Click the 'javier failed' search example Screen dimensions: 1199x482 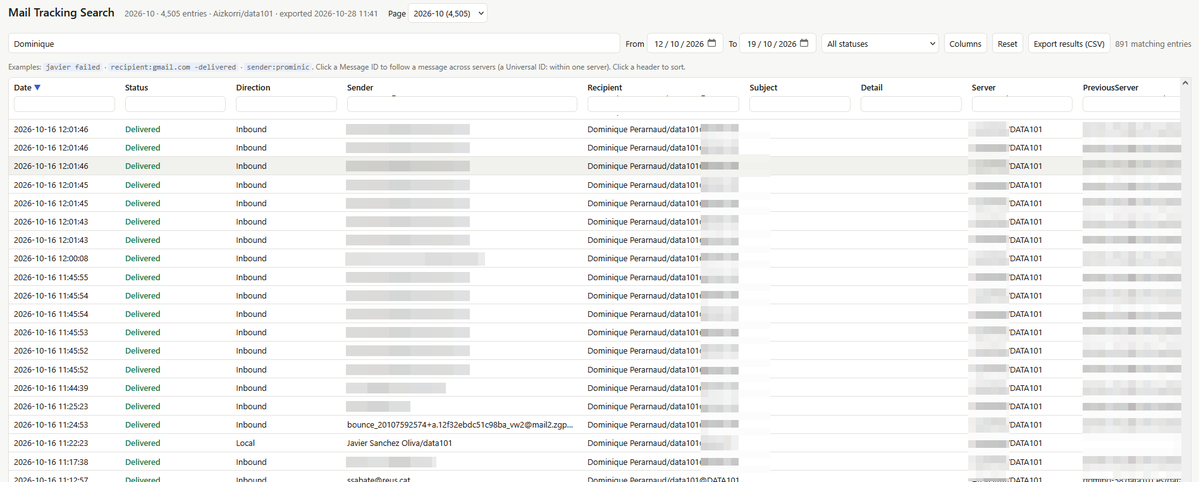coord(73,67)
